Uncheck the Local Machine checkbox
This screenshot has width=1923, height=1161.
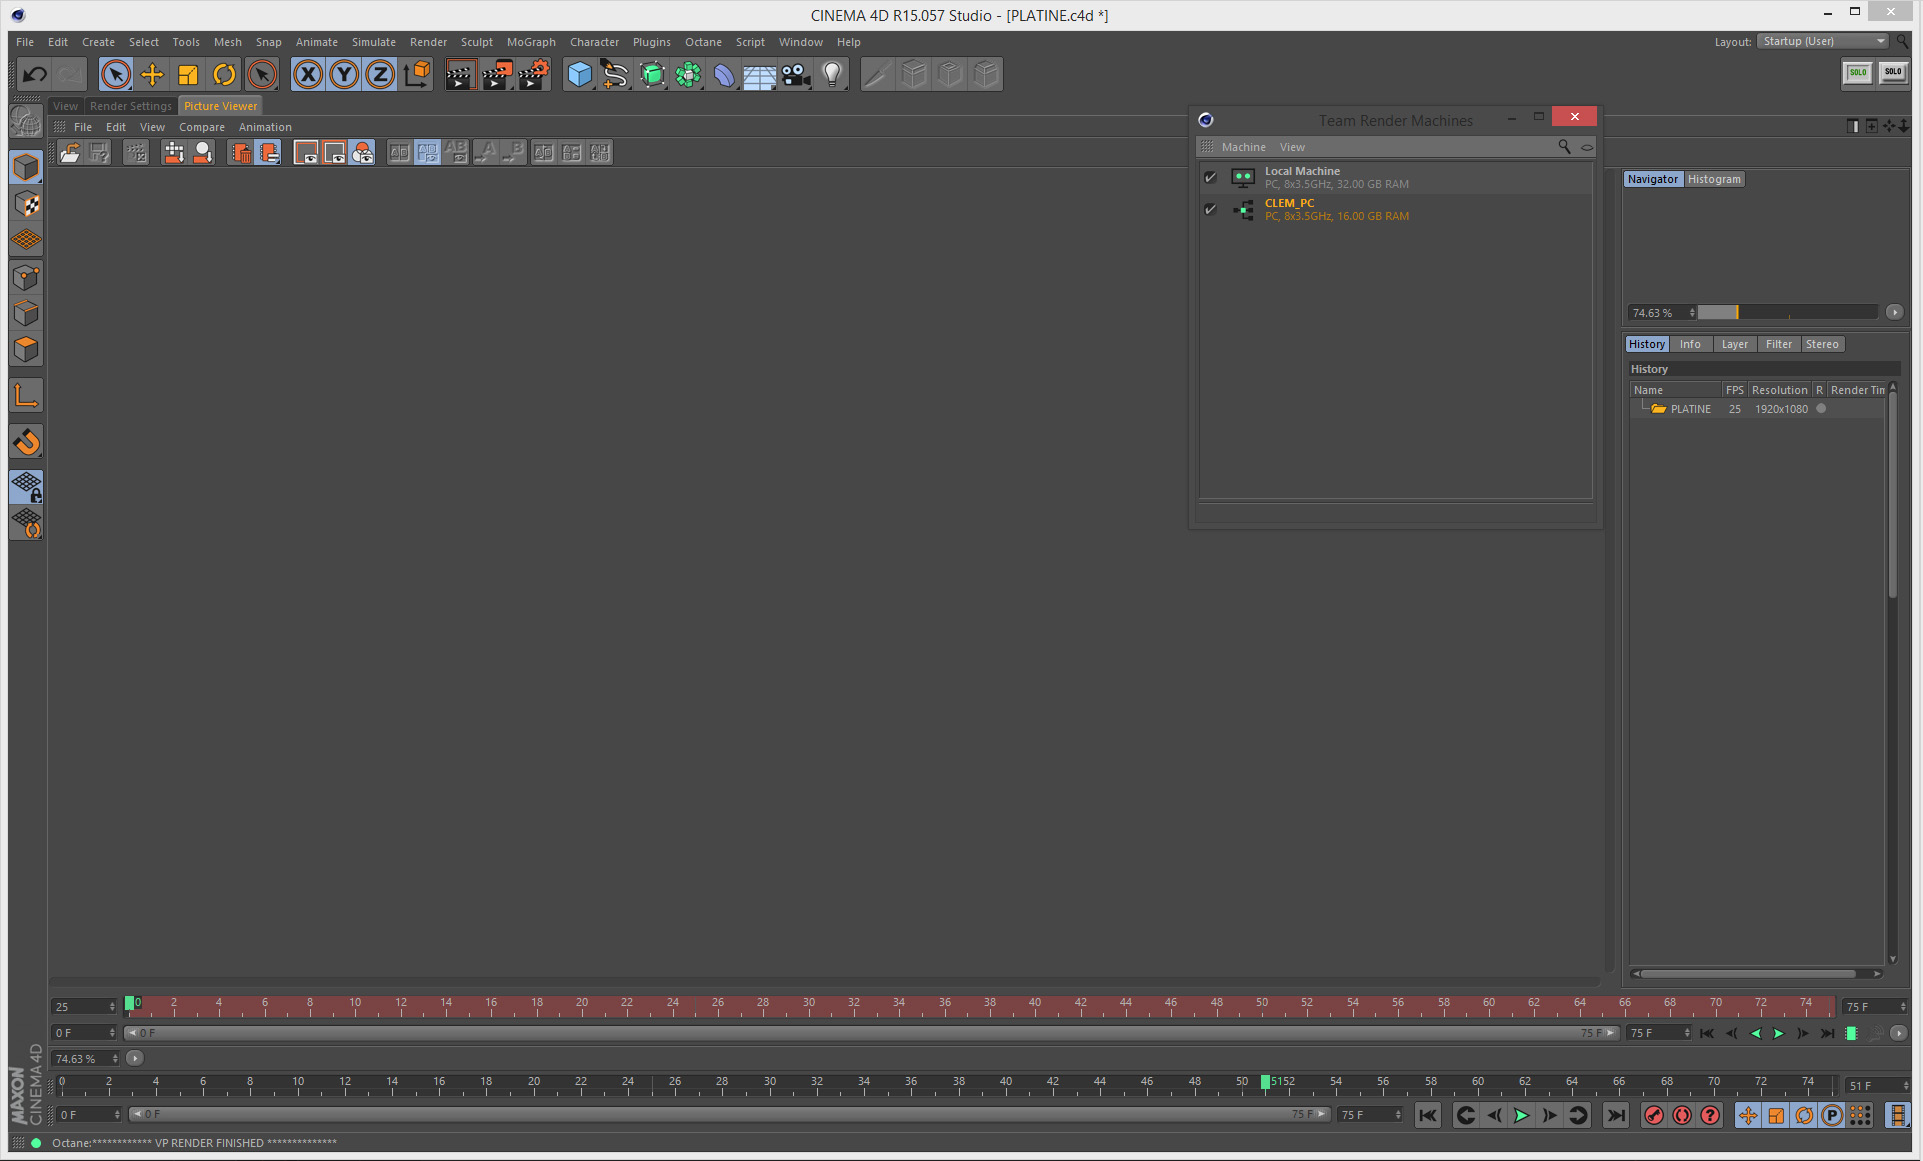1210,177
